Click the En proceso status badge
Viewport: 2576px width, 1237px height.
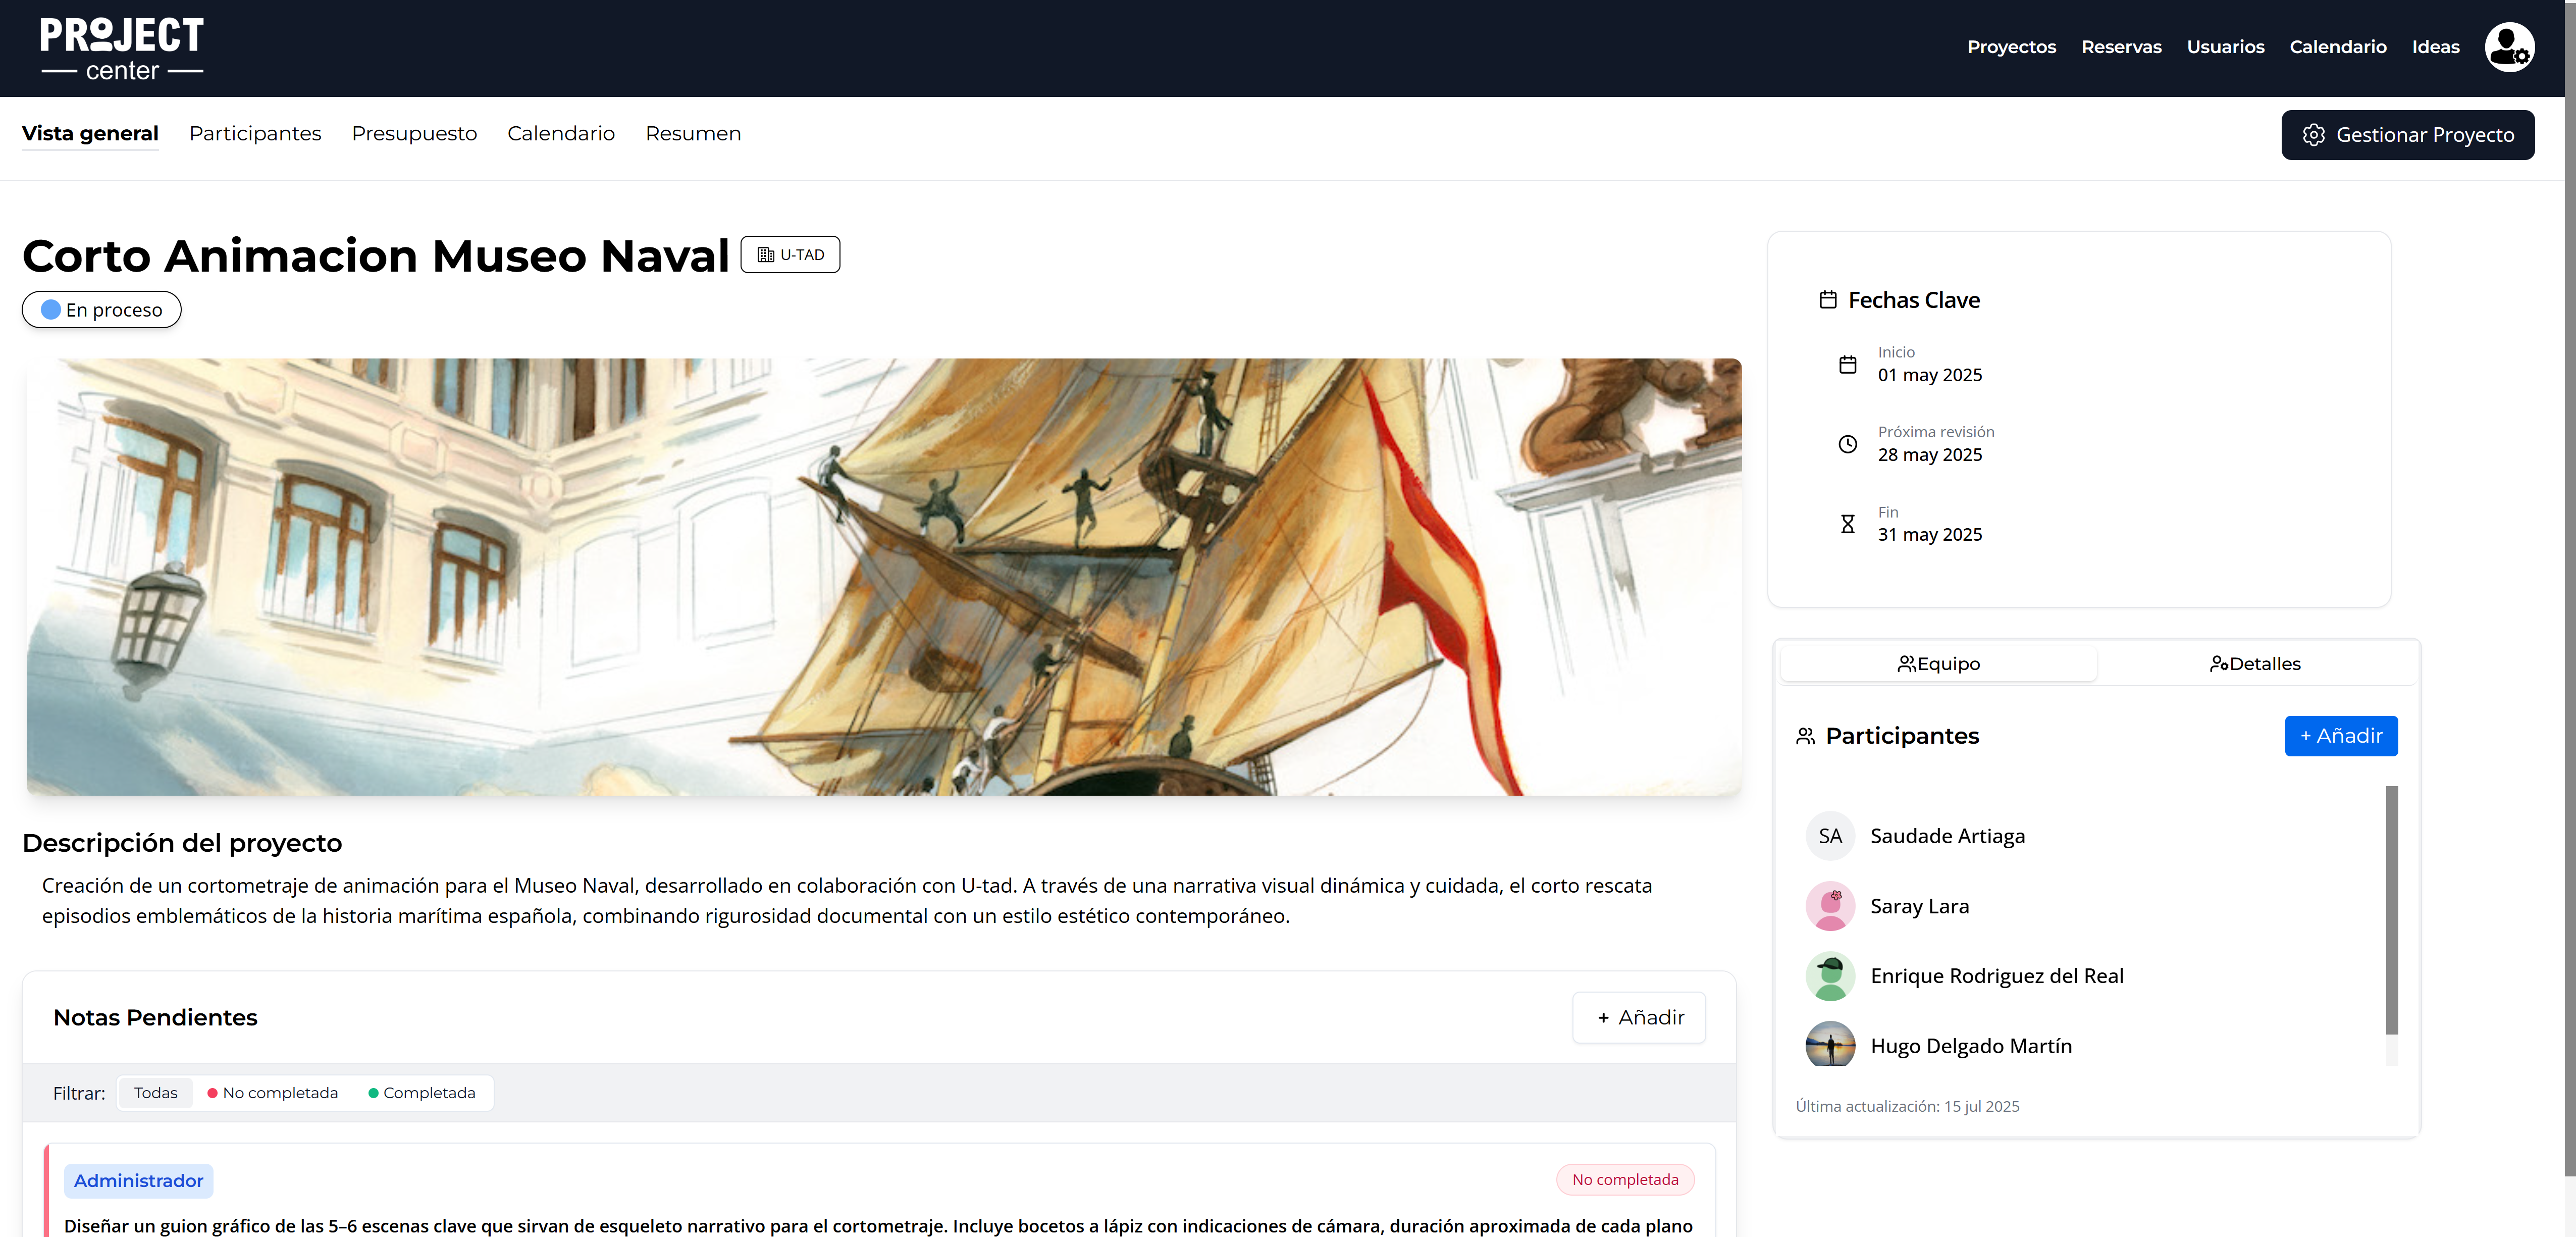pos(101,310)
